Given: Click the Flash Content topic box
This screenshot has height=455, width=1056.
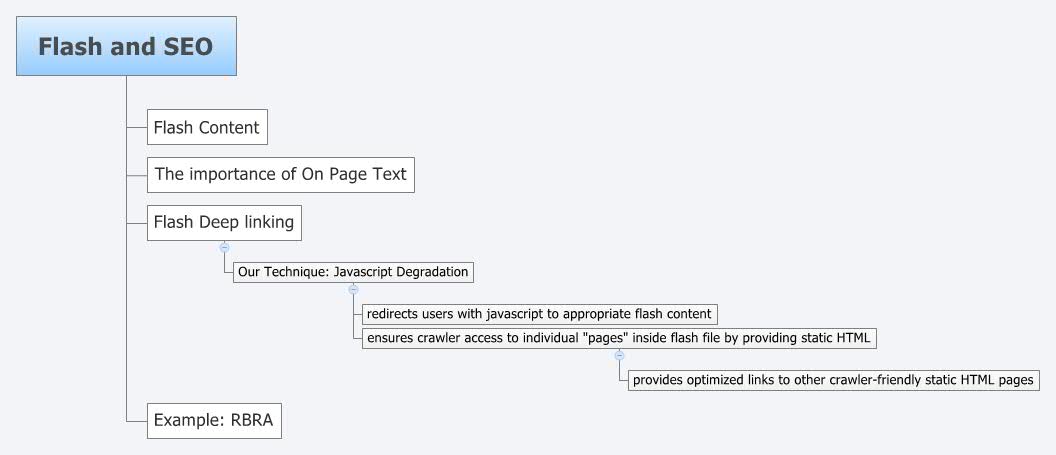Looking at the screenshot, I should 207,127.
